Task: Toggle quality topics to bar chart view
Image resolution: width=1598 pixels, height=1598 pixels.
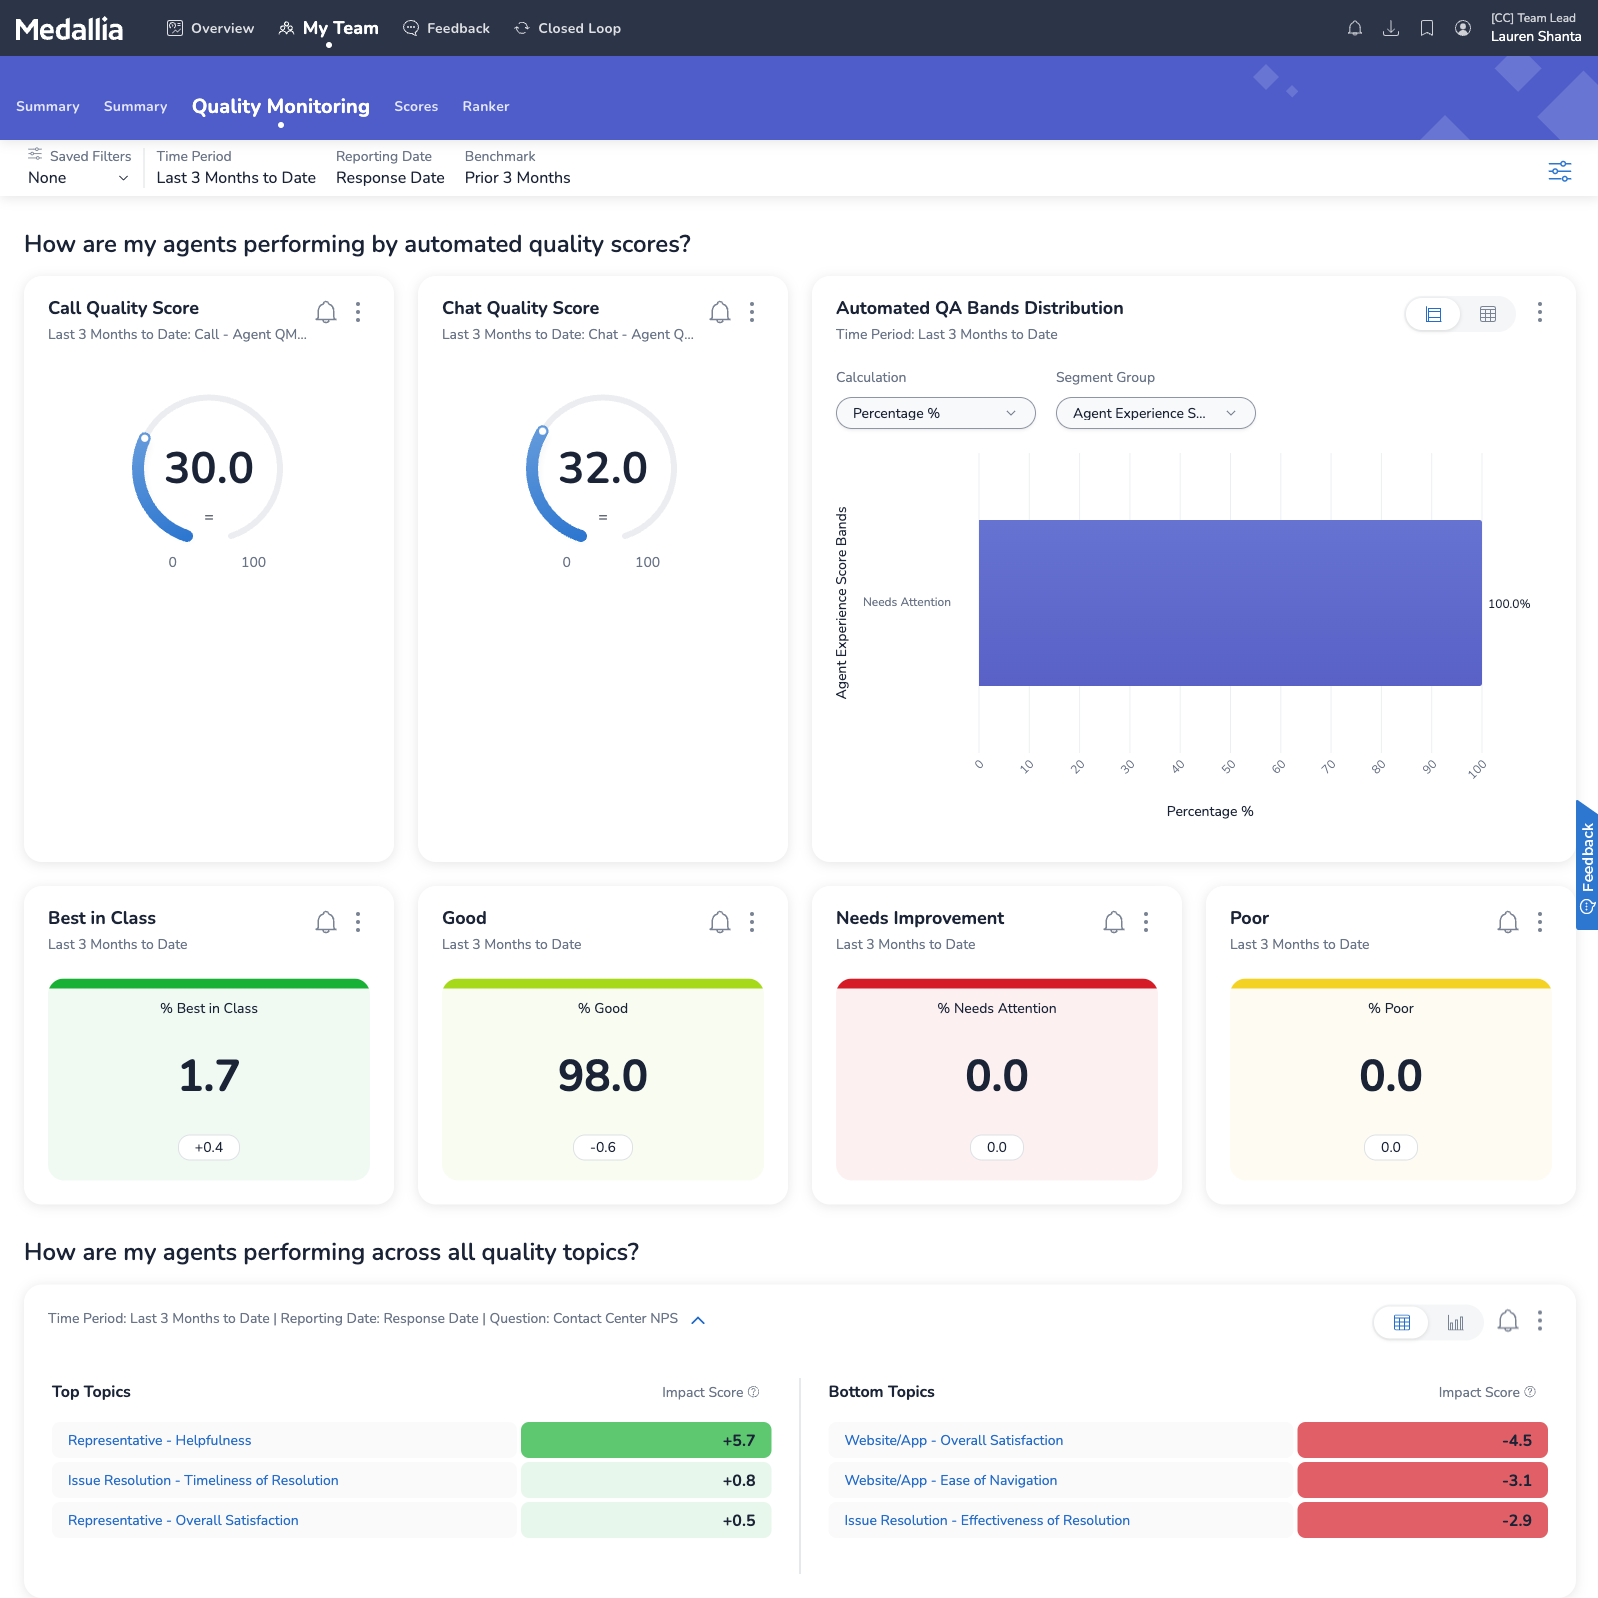Action: click(1455, 1323)
